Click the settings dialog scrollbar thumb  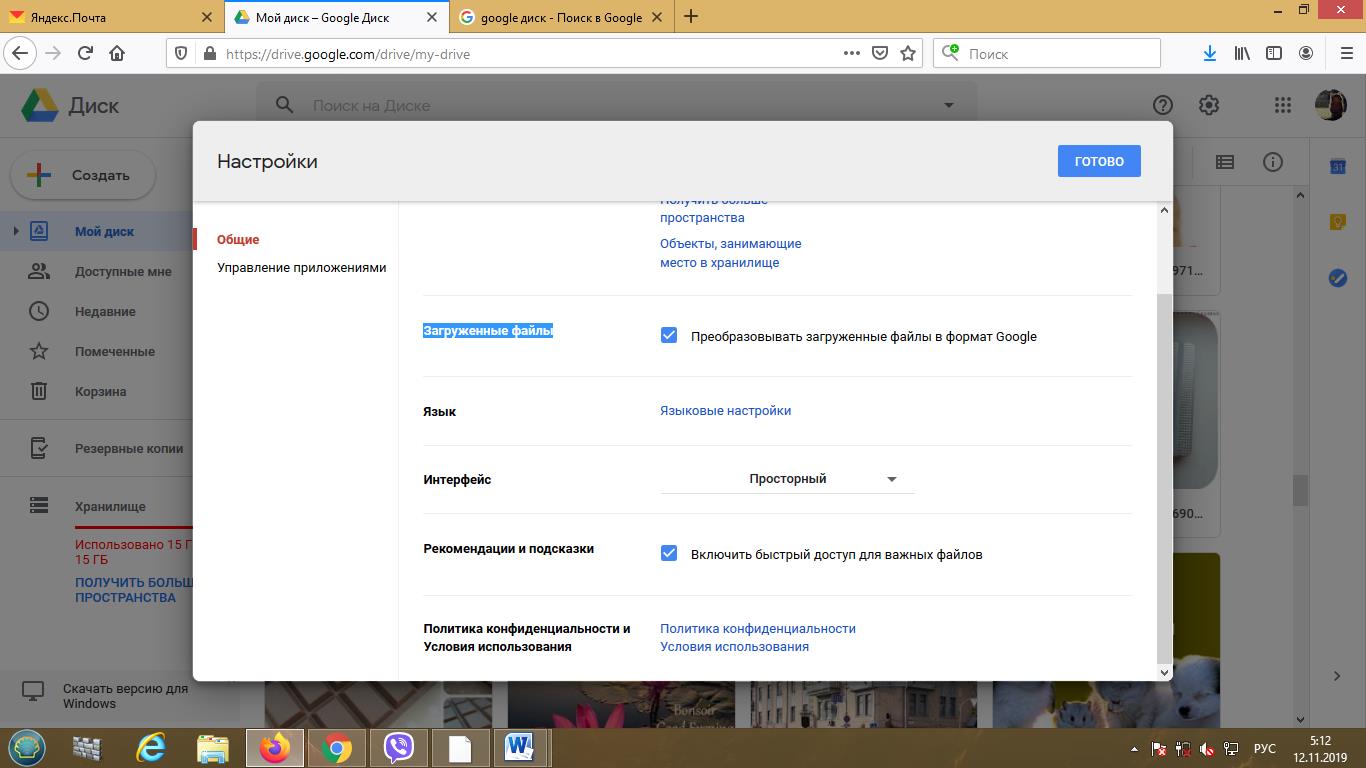[x=1163, y=478]
